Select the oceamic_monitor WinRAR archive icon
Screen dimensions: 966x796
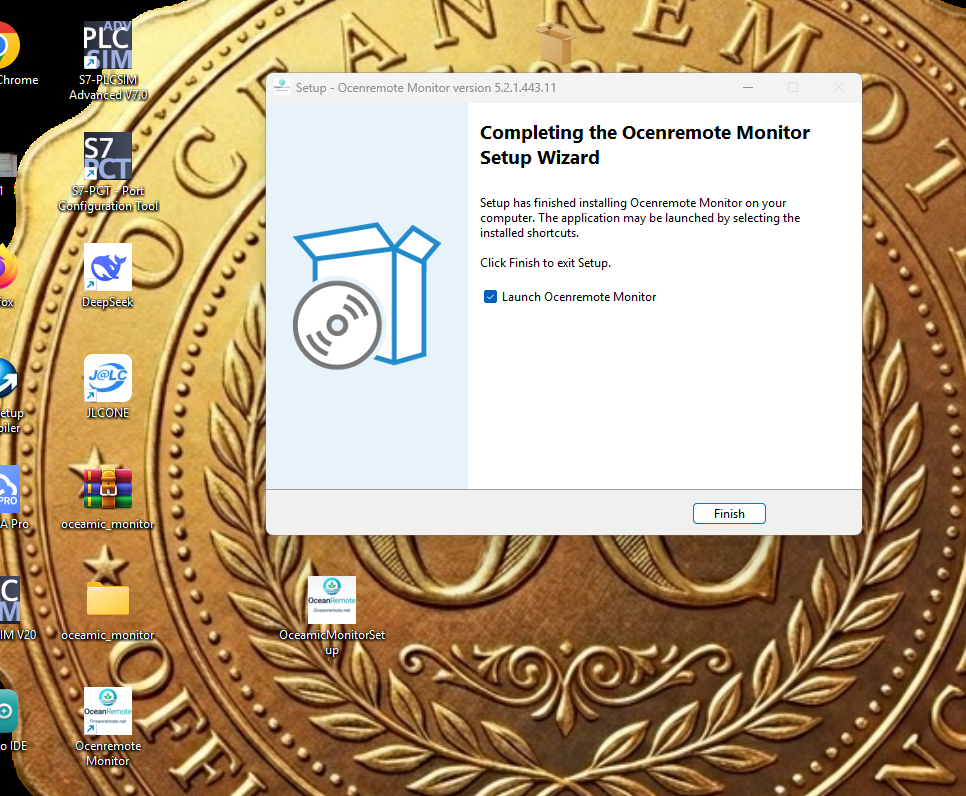pyautogui.click(x=108, y=498)
